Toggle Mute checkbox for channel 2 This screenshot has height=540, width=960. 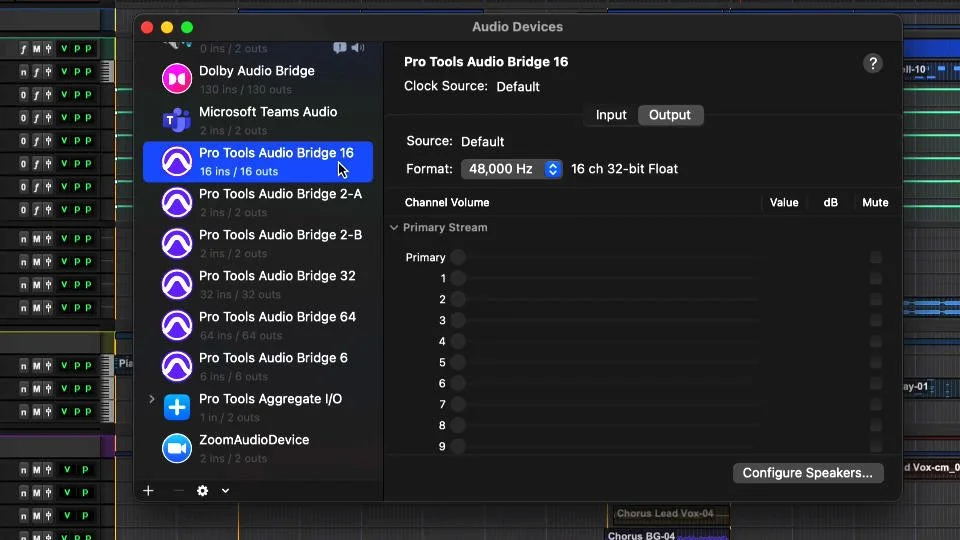(876, 299)
